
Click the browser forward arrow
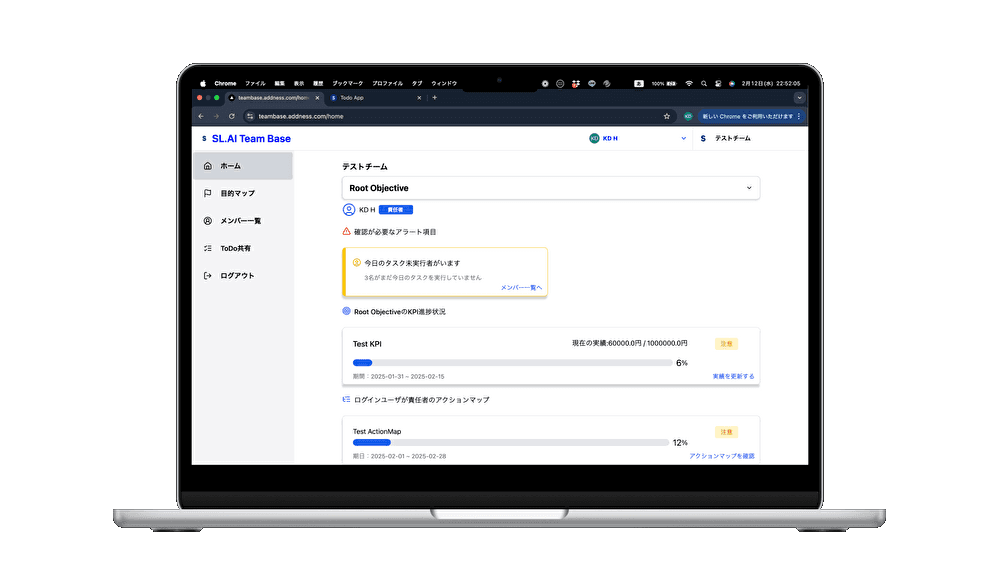click(x=216, y=116)
